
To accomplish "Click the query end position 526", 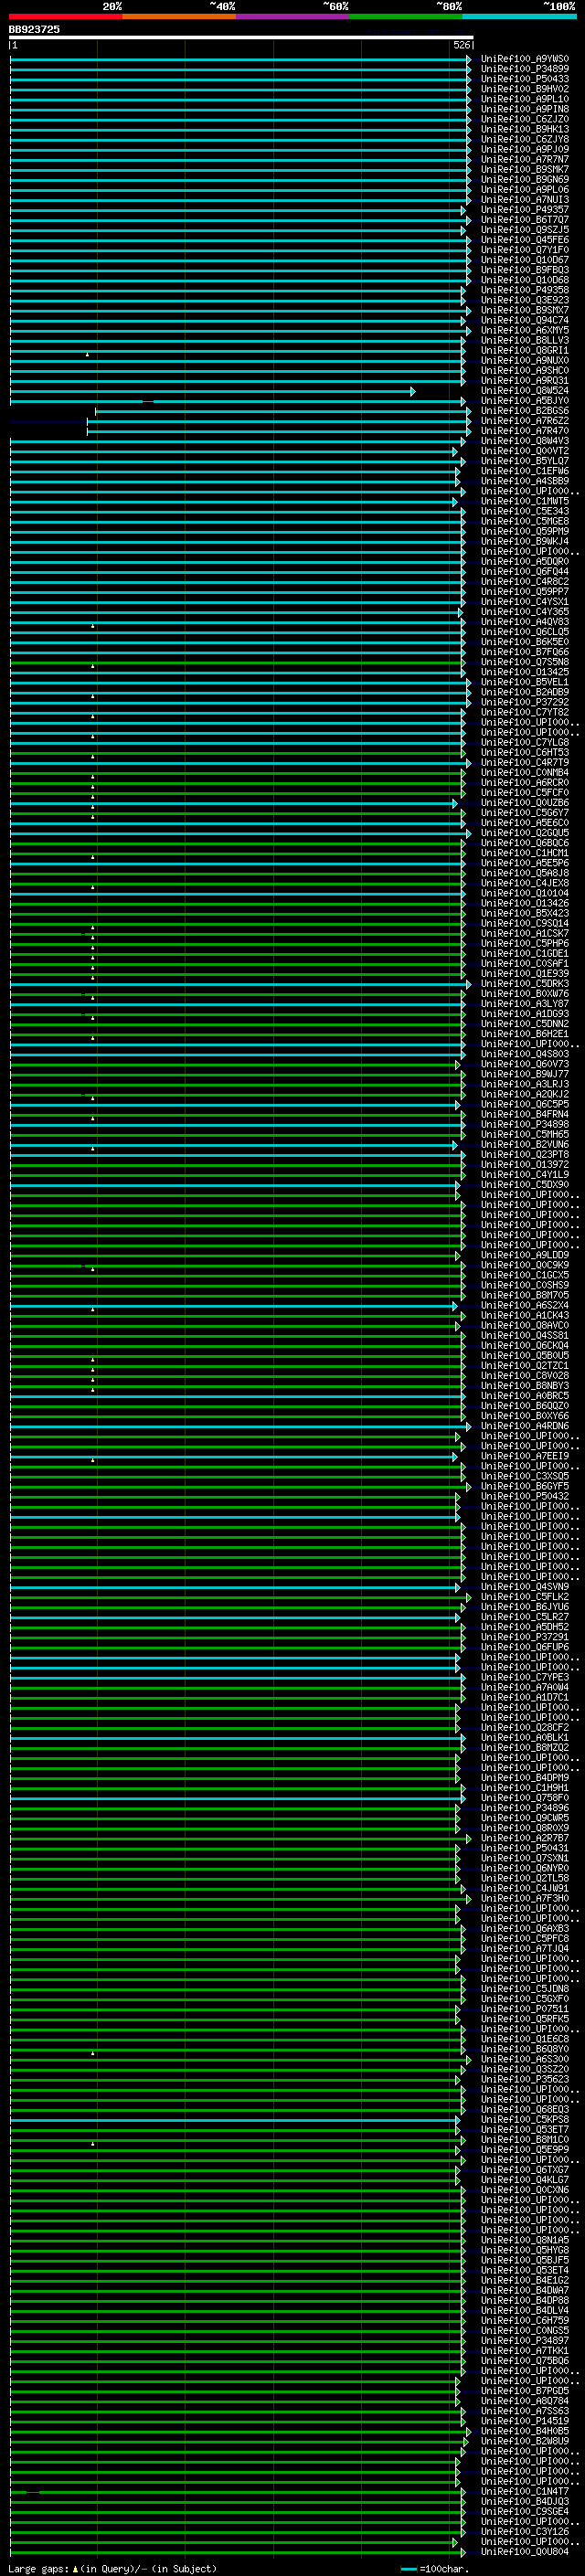I will pyautogui.click(x=461, y=45).
